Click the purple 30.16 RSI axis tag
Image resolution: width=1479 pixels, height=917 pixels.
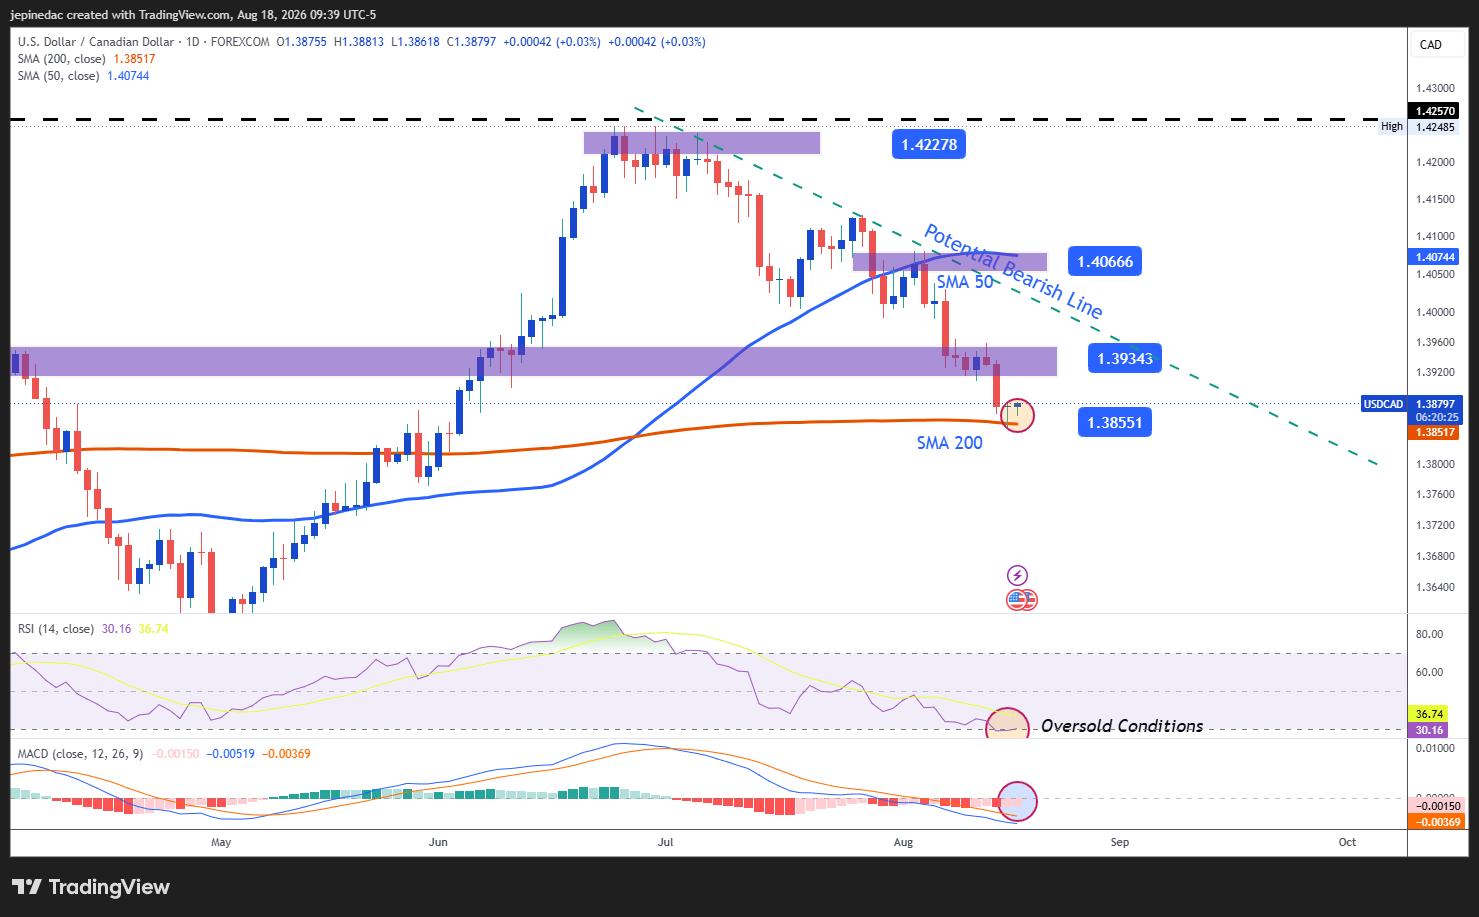(1429, 730)
